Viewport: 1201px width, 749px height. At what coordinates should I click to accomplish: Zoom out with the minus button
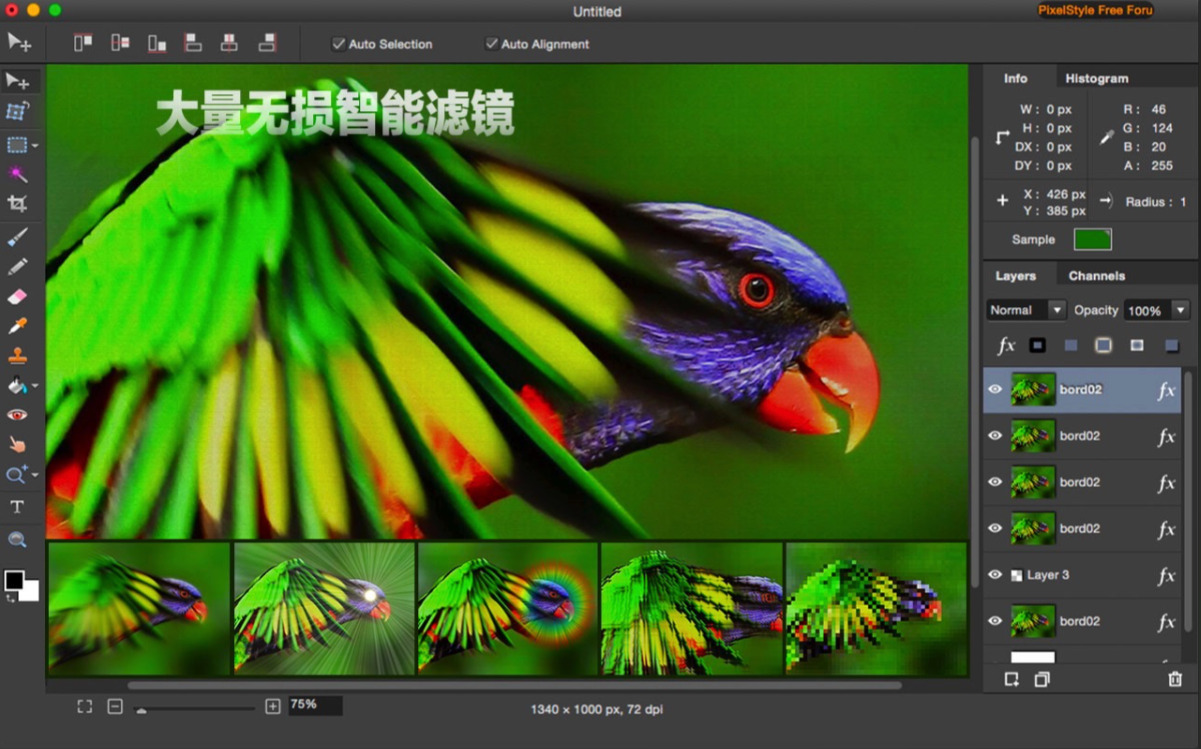pyautogui.click(x=115, y=706)
